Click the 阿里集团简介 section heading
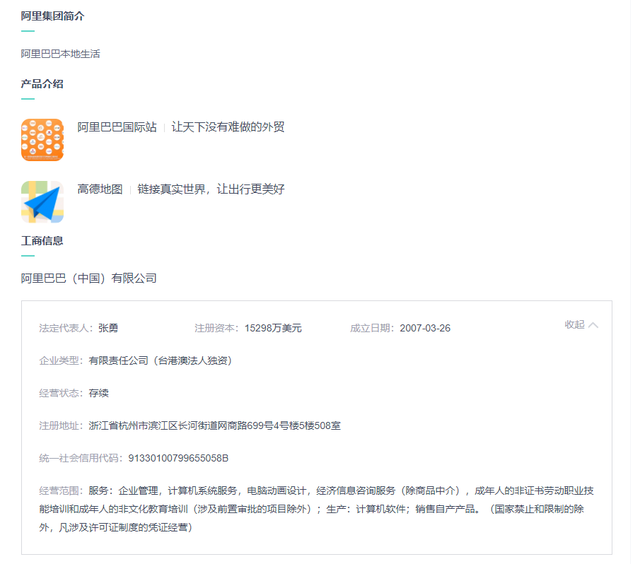The image size is (640, 564). coord(53,16)
